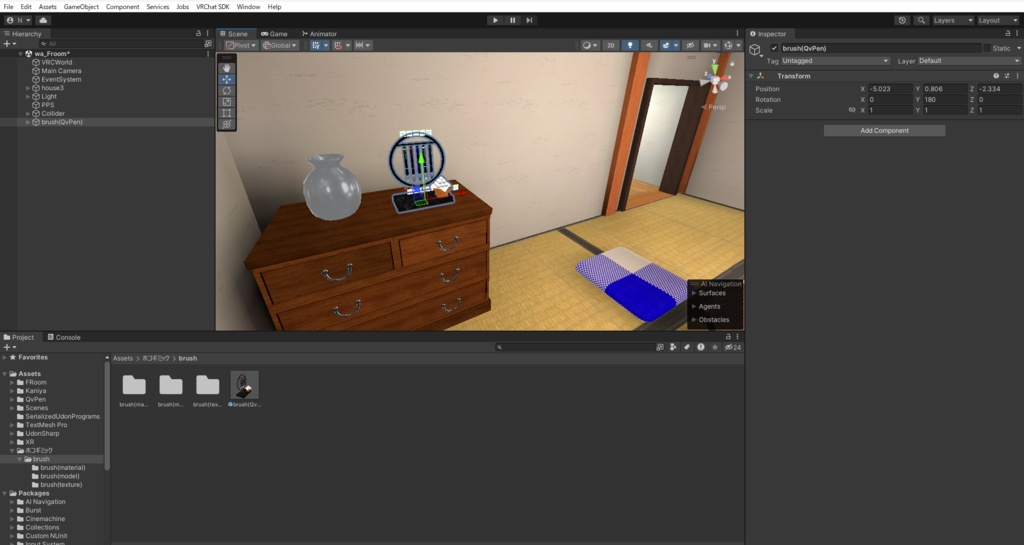Image resolution: width=1024 pixels, height=545 pixels.
Task: Click the scene orientation gizmo
Action: coord(714,80)
